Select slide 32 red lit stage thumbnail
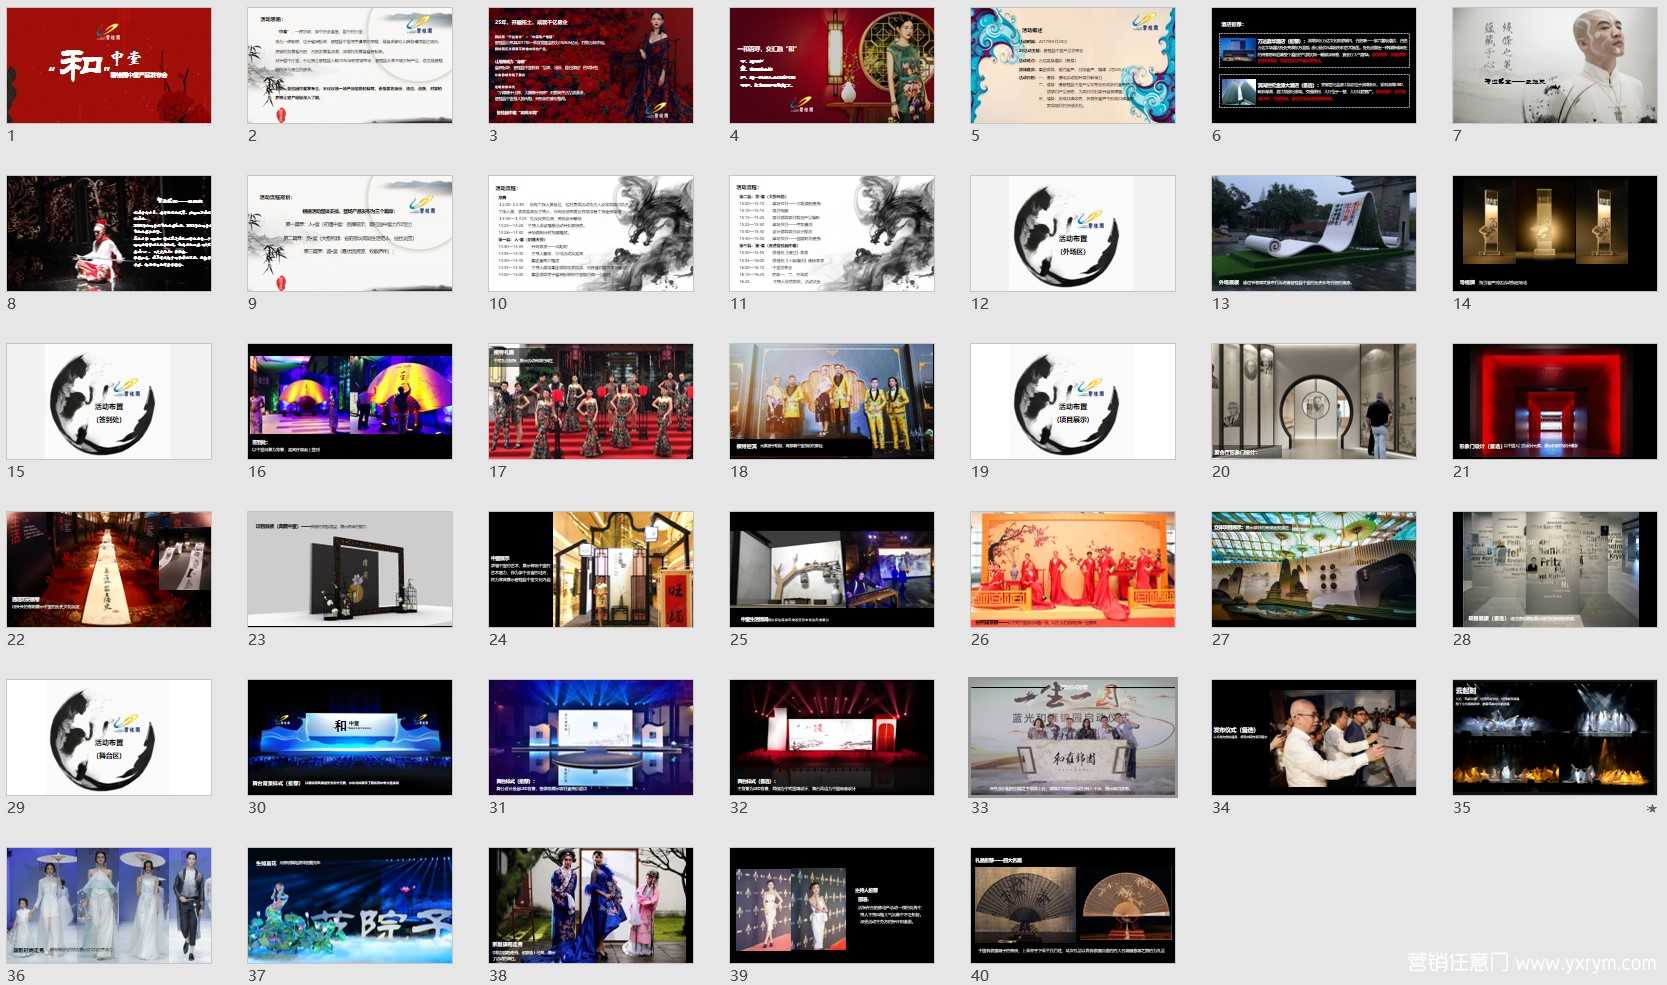1667x985 pixels. (x=832, y=738)
